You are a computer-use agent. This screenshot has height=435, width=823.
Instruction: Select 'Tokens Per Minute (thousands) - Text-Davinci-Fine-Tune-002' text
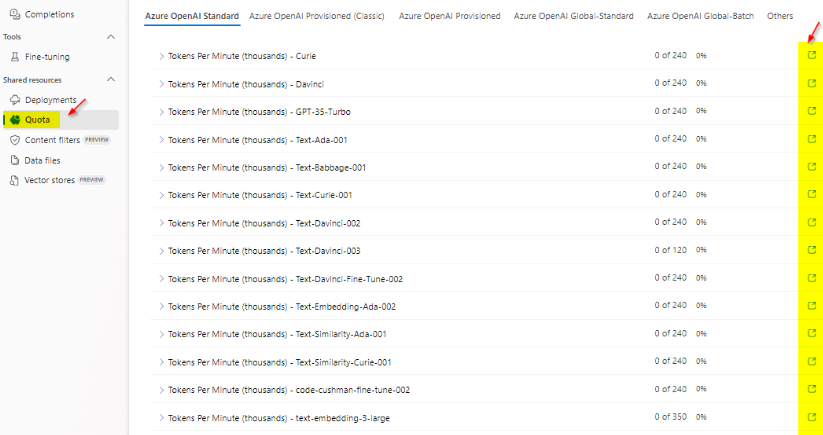pos(285,279)
